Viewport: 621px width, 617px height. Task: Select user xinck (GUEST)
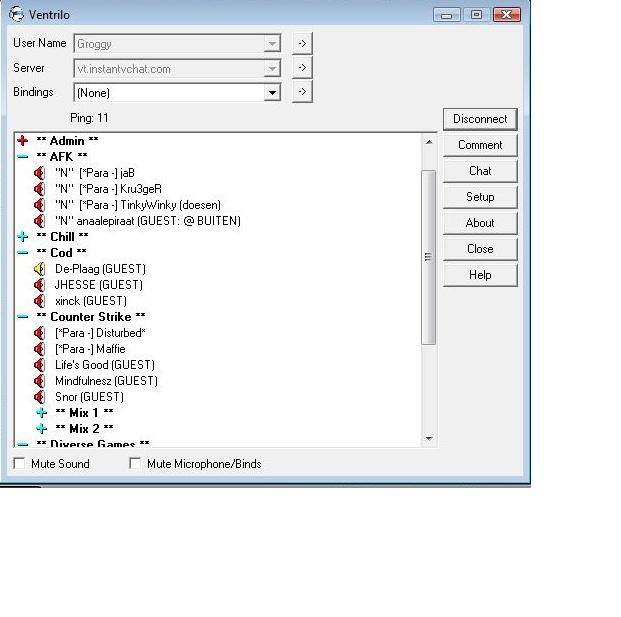(91, 301)
